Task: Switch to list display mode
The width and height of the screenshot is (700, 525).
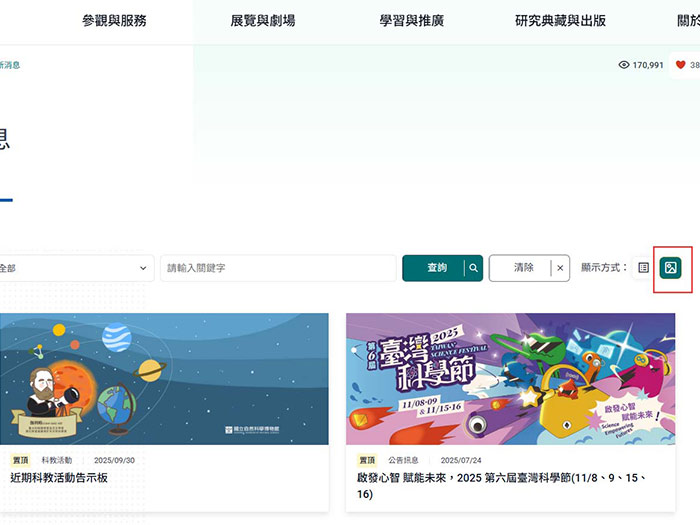Action: click(x=644, y=268)
